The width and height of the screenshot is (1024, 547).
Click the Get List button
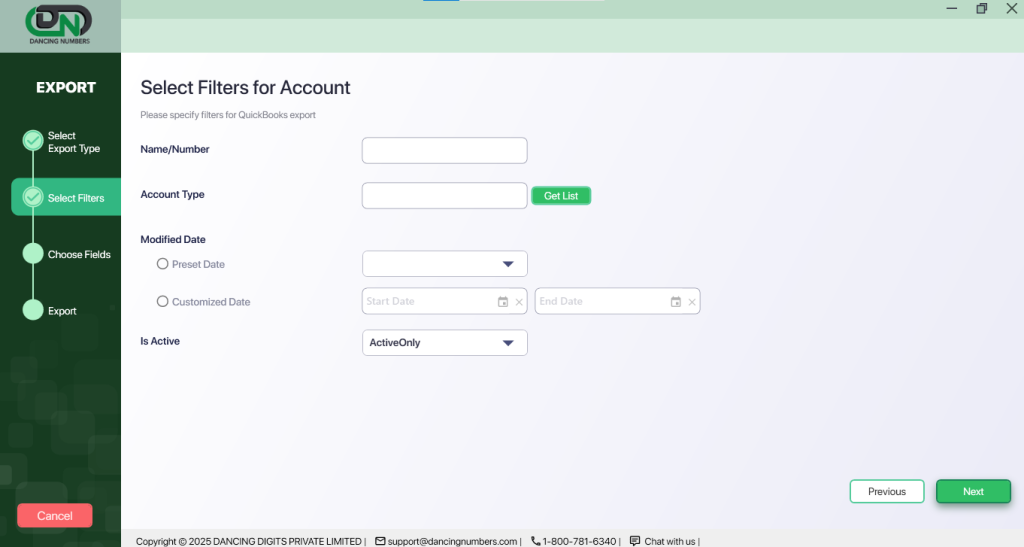[561, 196]
